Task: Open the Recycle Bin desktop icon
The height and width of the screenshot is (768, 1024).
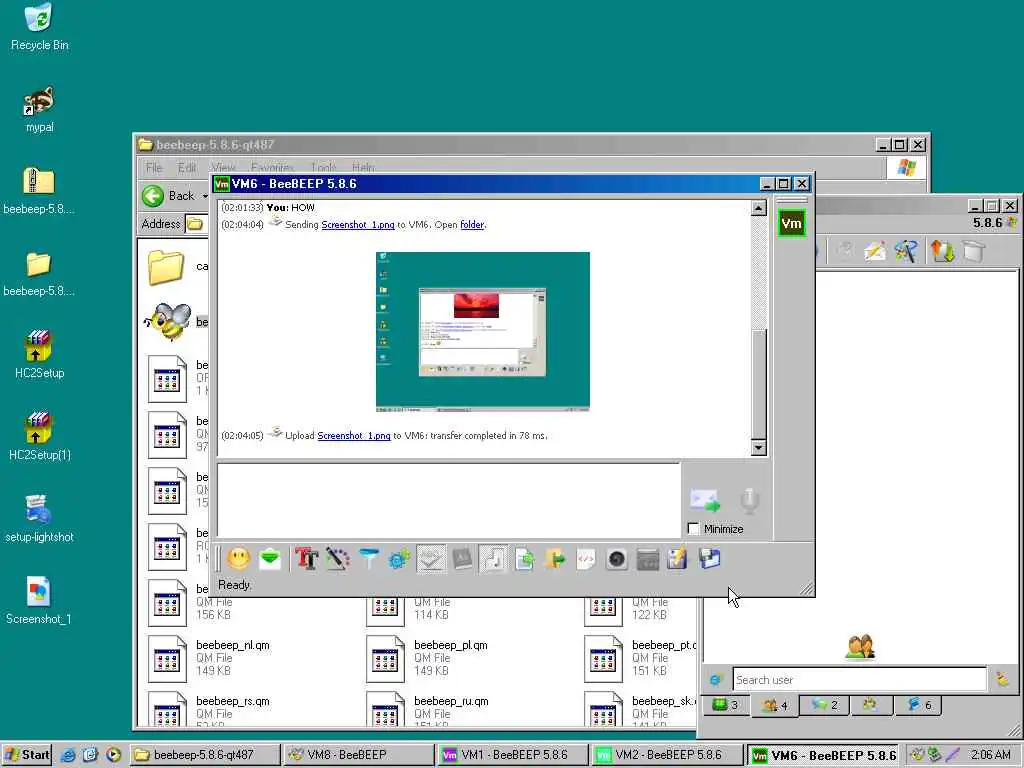Action: [x=39, y=27]
